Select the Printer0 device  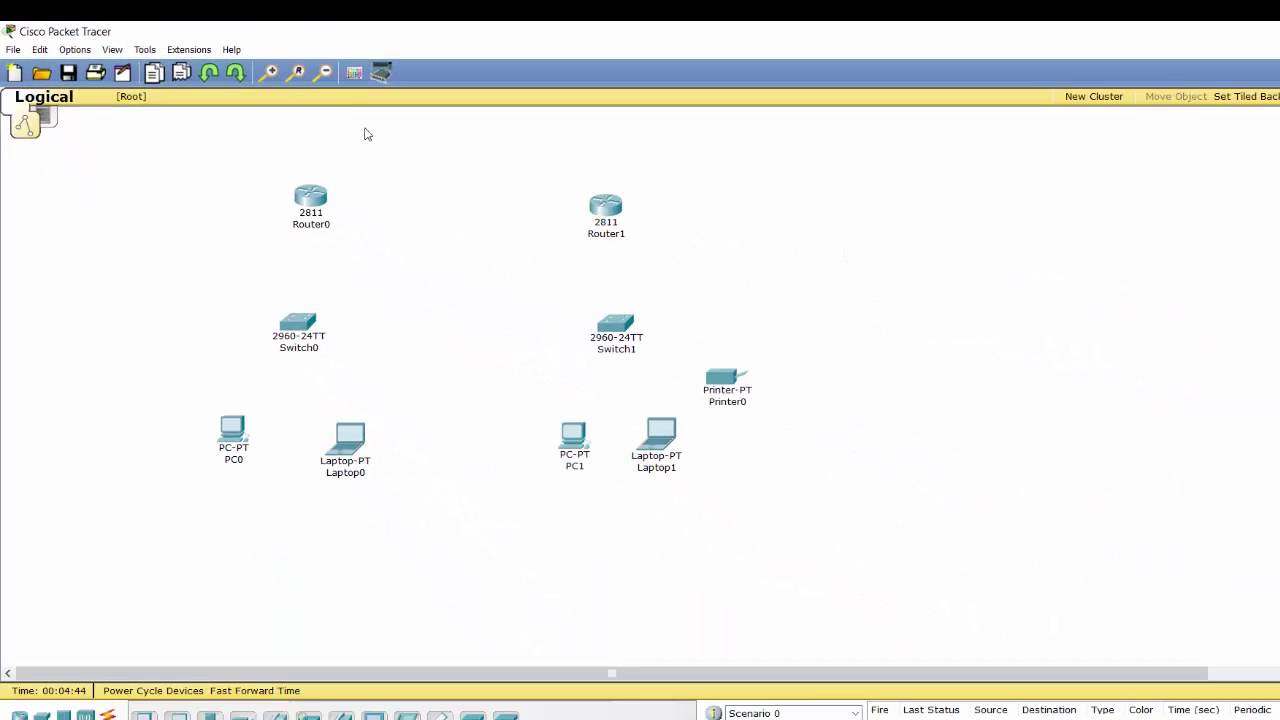[x=726, y=376]
